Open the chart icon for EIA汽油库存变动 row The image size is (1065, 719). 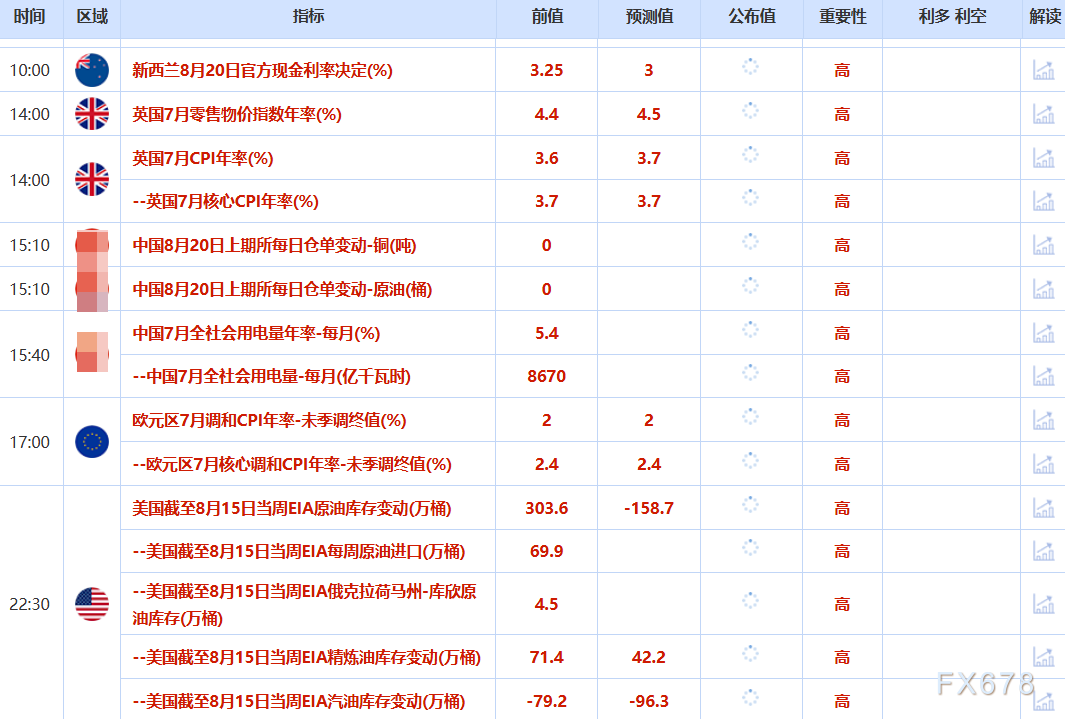coord(1046,699)
